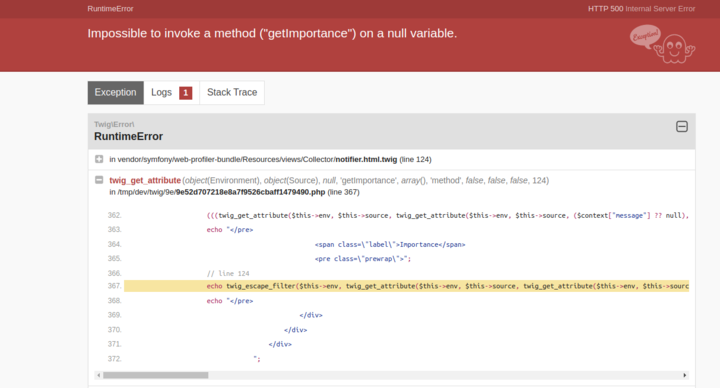
Task: Select the Exception tab
Action: 115,92
